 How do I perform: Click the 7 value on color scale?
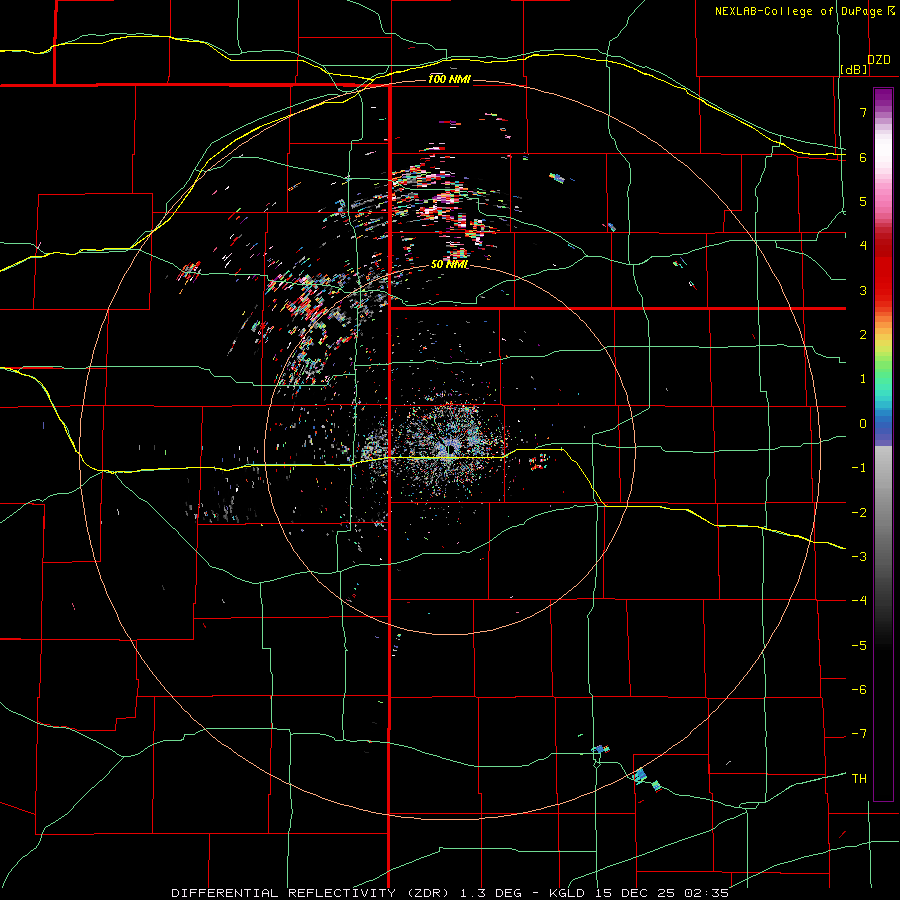pos(863,112)
